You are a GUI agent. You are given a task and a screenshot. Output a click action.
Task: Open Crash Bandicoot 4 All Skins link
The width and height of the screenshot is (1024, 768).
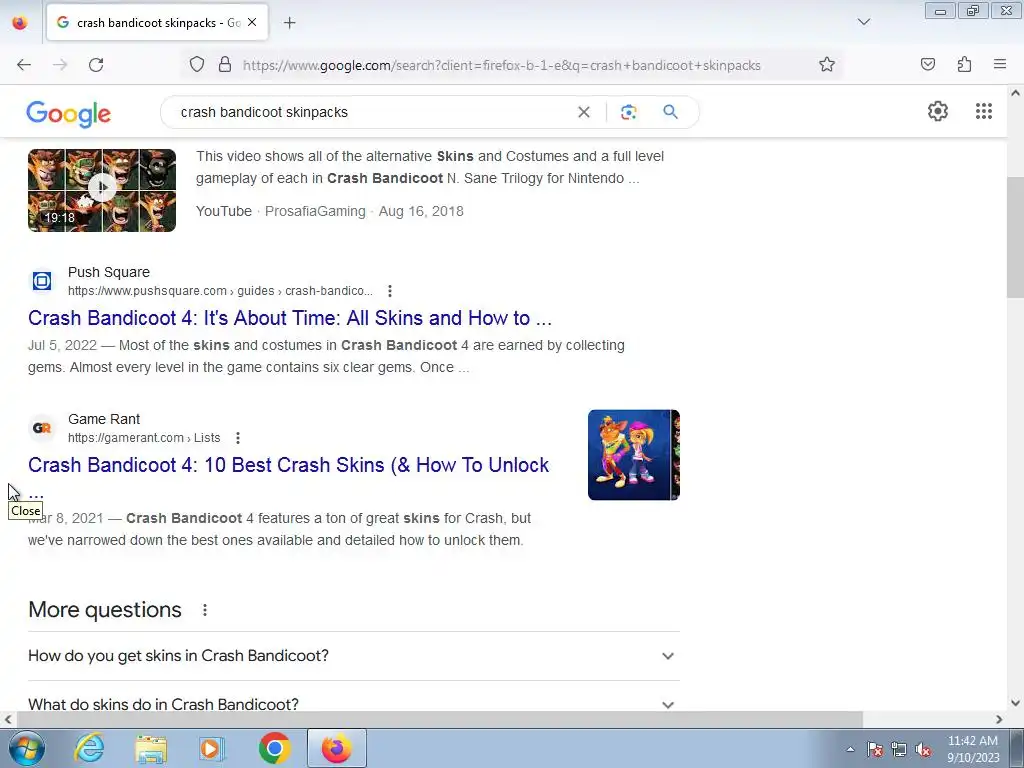[290, 318]
